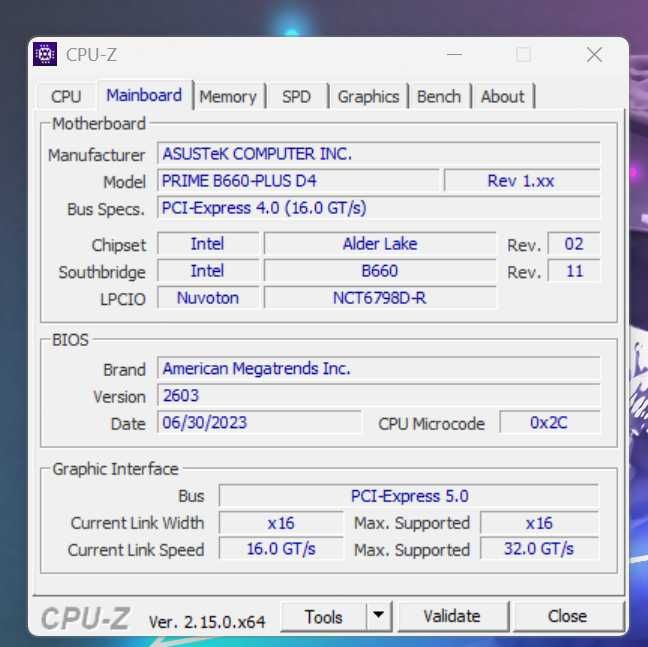Select the Mainboard tab
This screenshot has width=648, height=647.
pos(144,95)
